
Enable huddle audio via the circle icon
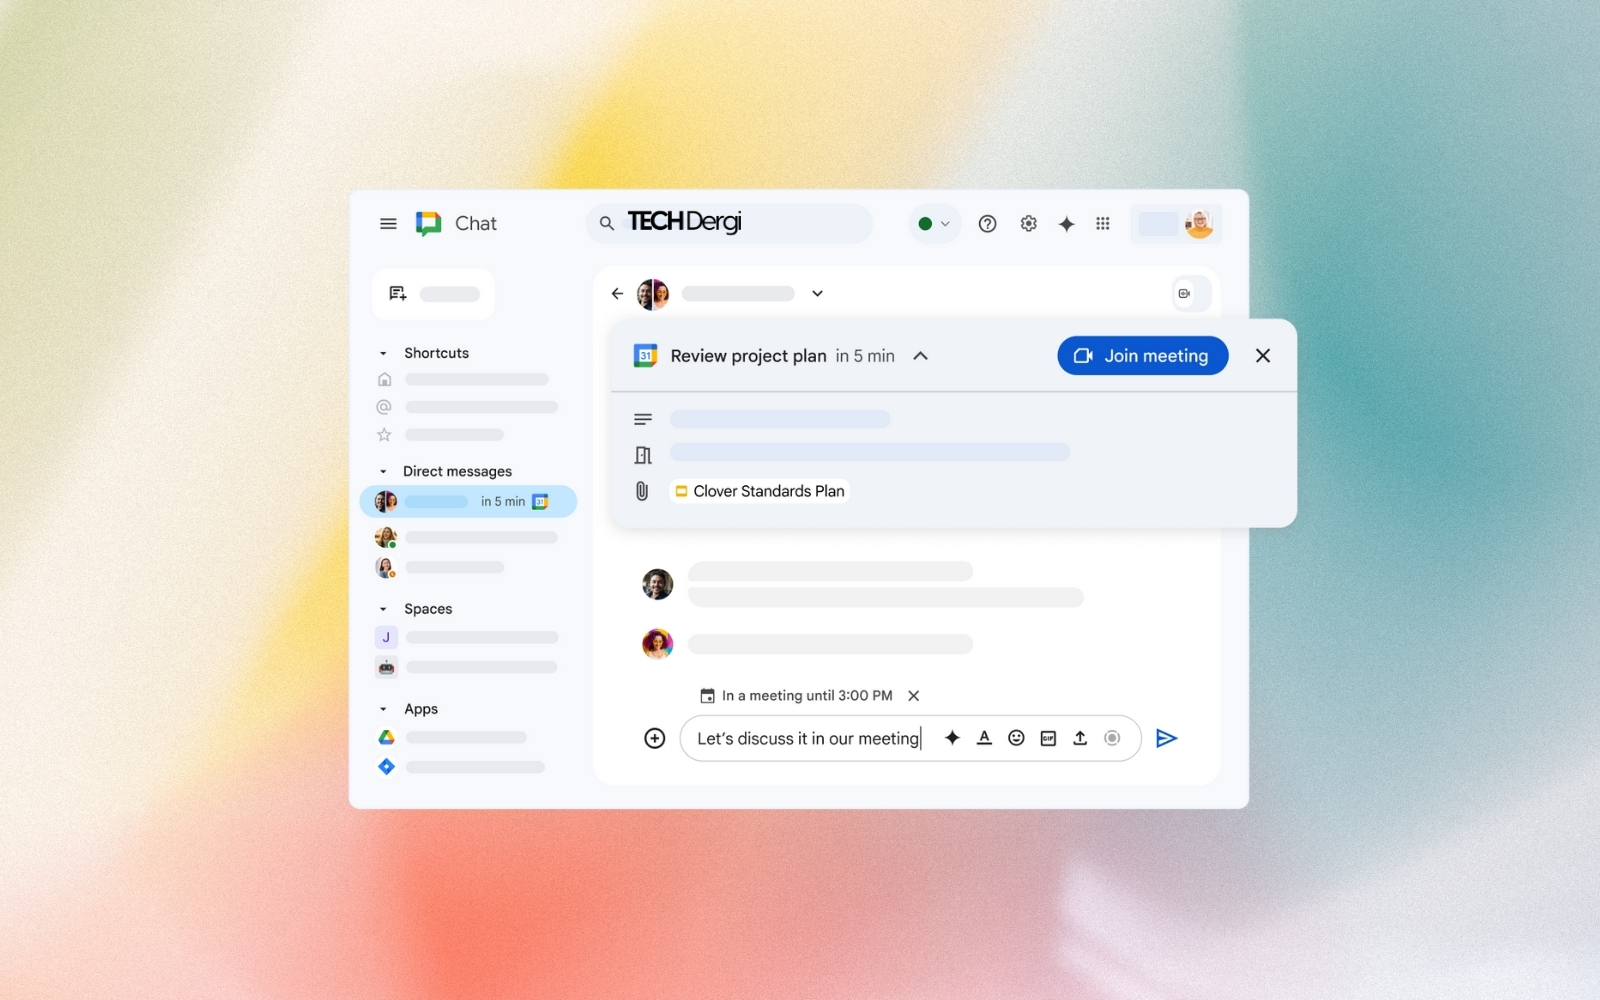1113,738
